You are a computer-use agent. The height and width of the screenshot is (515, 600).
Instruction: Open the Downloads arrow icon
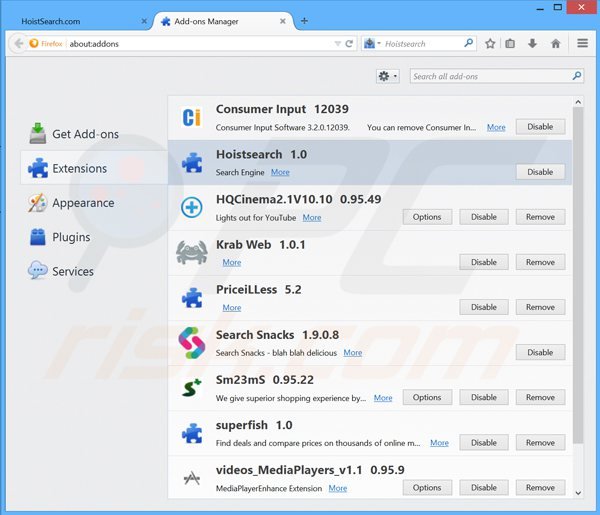(x=532, y=44)
